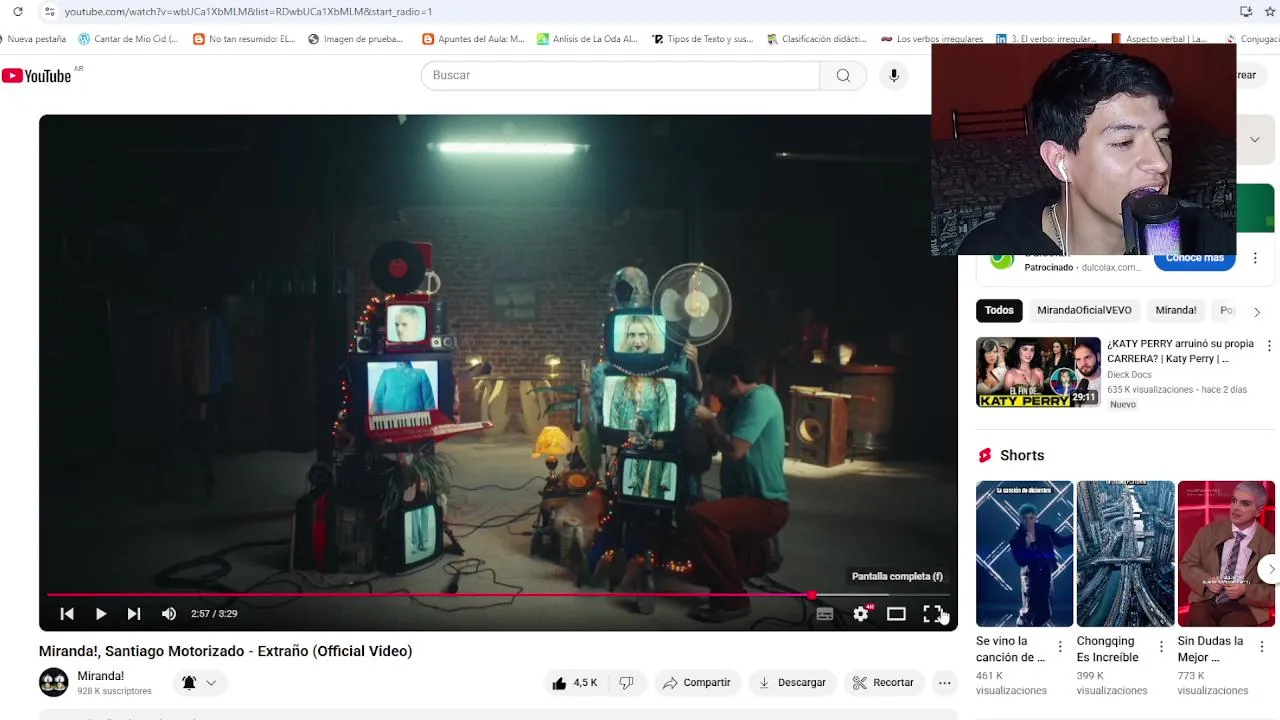The height and width of the screenshot is (720, 1280).
Task: Expand the subscription notification dropdown chevron
Action: [211, 683]
